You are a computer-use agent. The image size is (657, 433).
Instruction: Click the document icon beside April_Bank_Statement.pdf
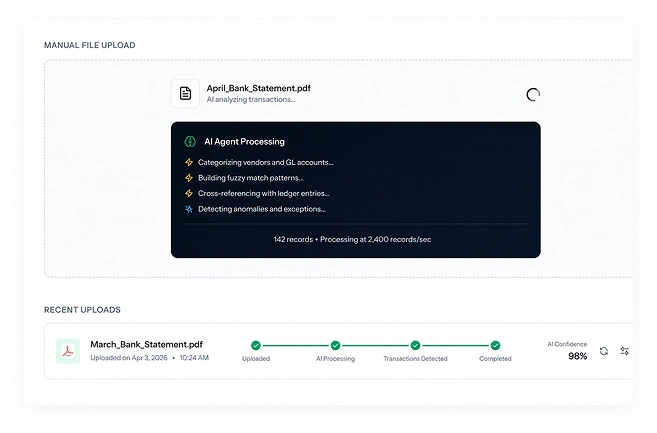(185, 93)
